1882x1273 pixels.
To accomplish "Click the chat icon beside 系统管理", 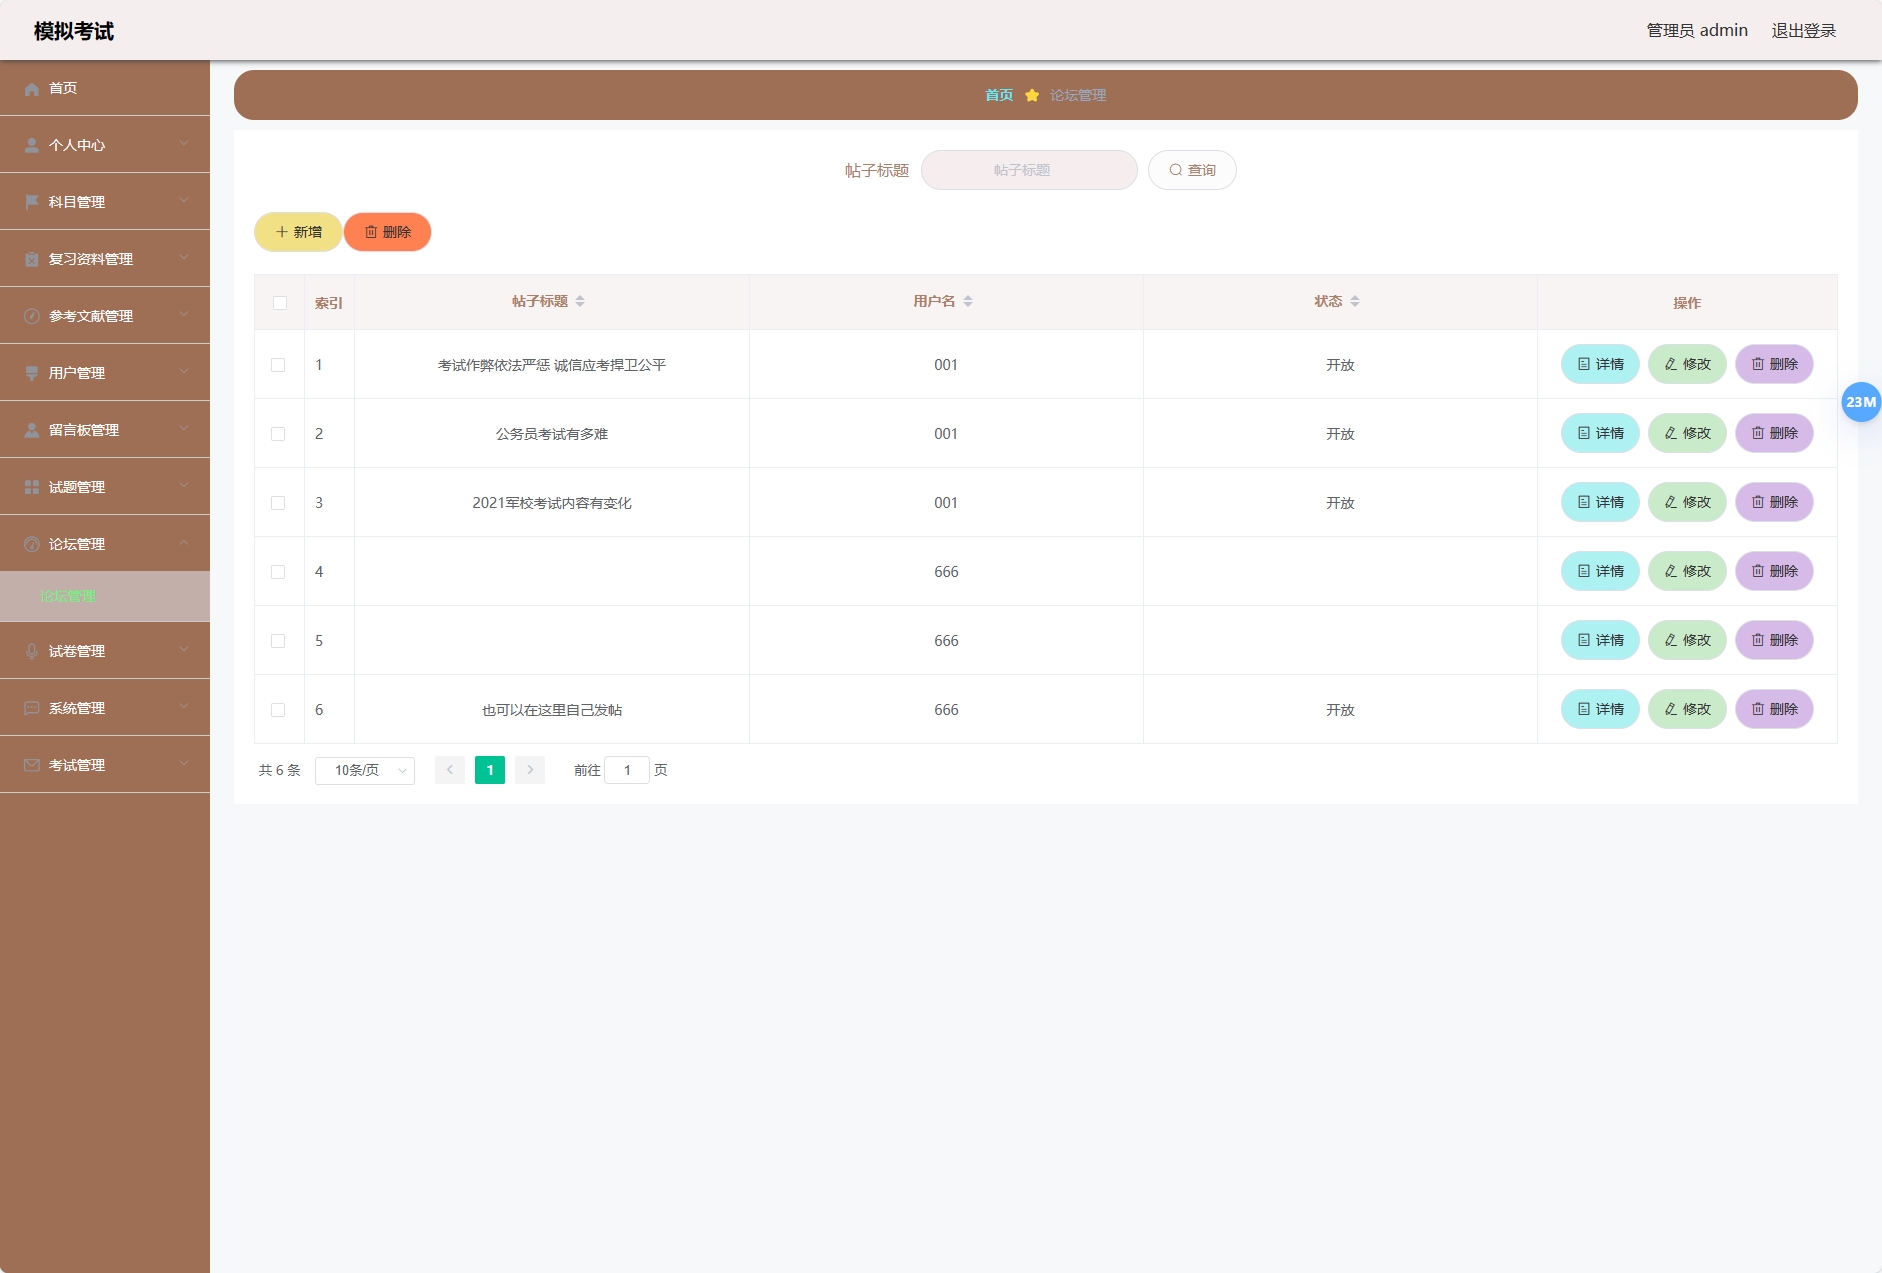I will 32,708.
